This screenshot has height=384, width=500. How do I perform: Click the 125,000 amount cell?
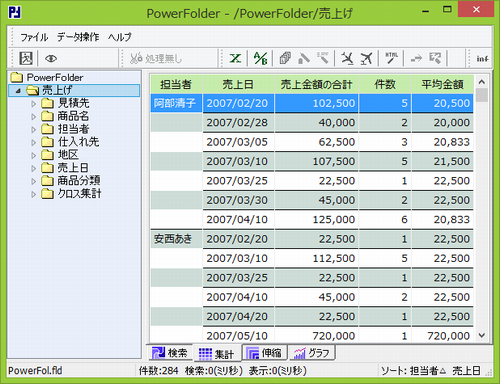pos(316,219)
